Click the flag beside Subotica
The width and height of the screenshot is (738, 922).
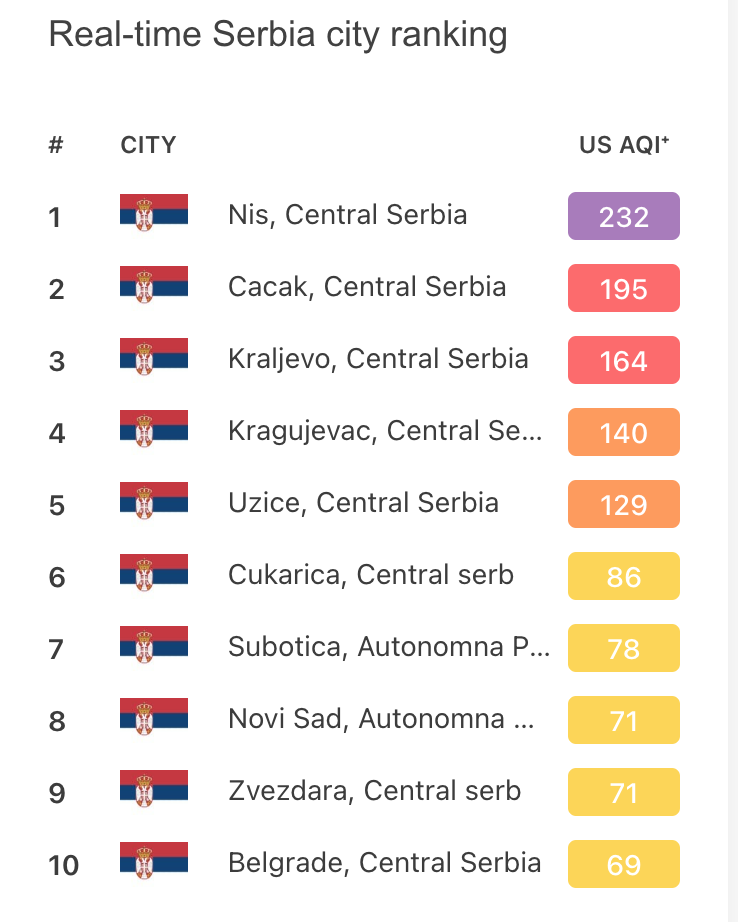154,647
